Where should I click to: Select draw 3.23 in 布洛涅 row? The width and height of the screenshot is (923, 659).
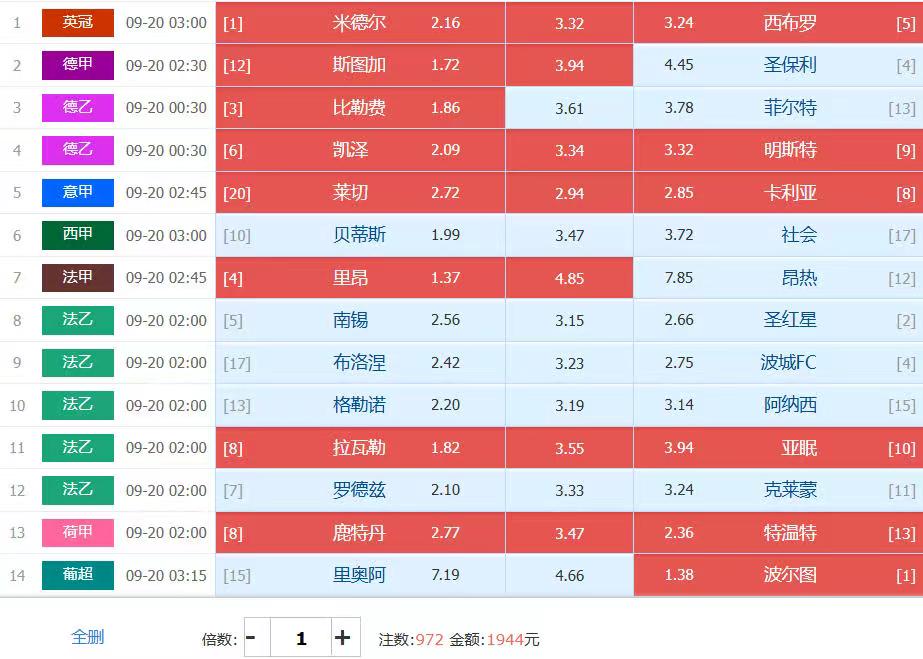point(569,362)
